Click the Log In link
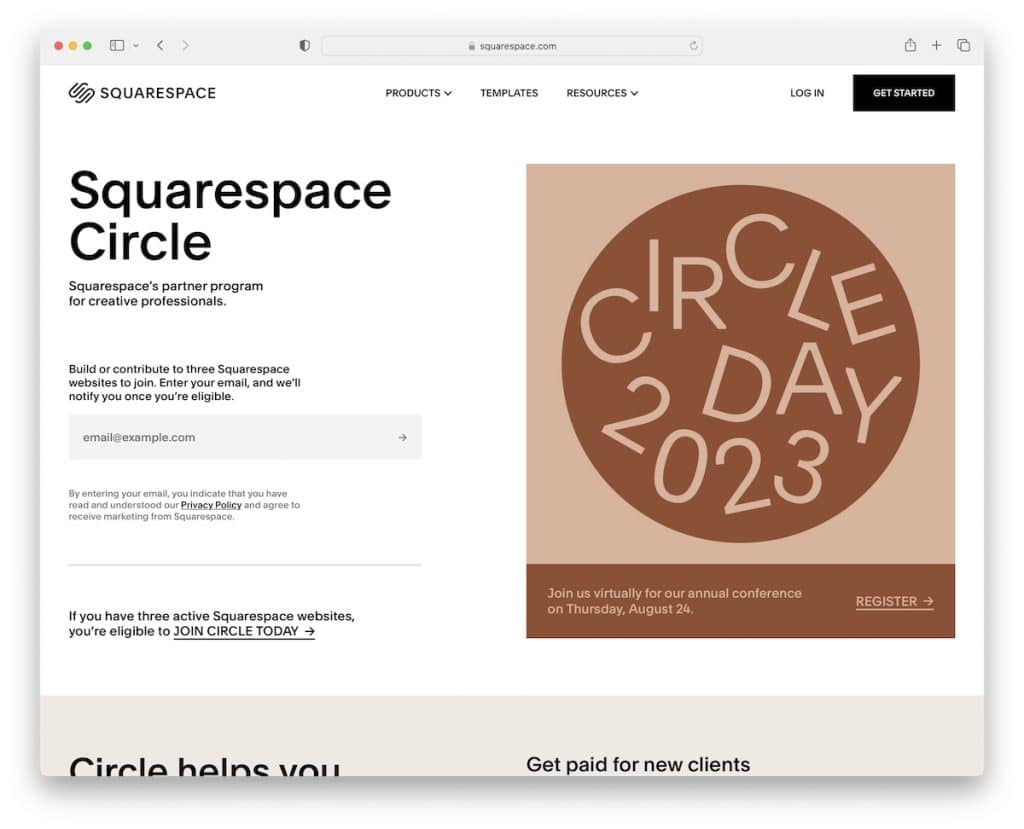 coord(807,93)
